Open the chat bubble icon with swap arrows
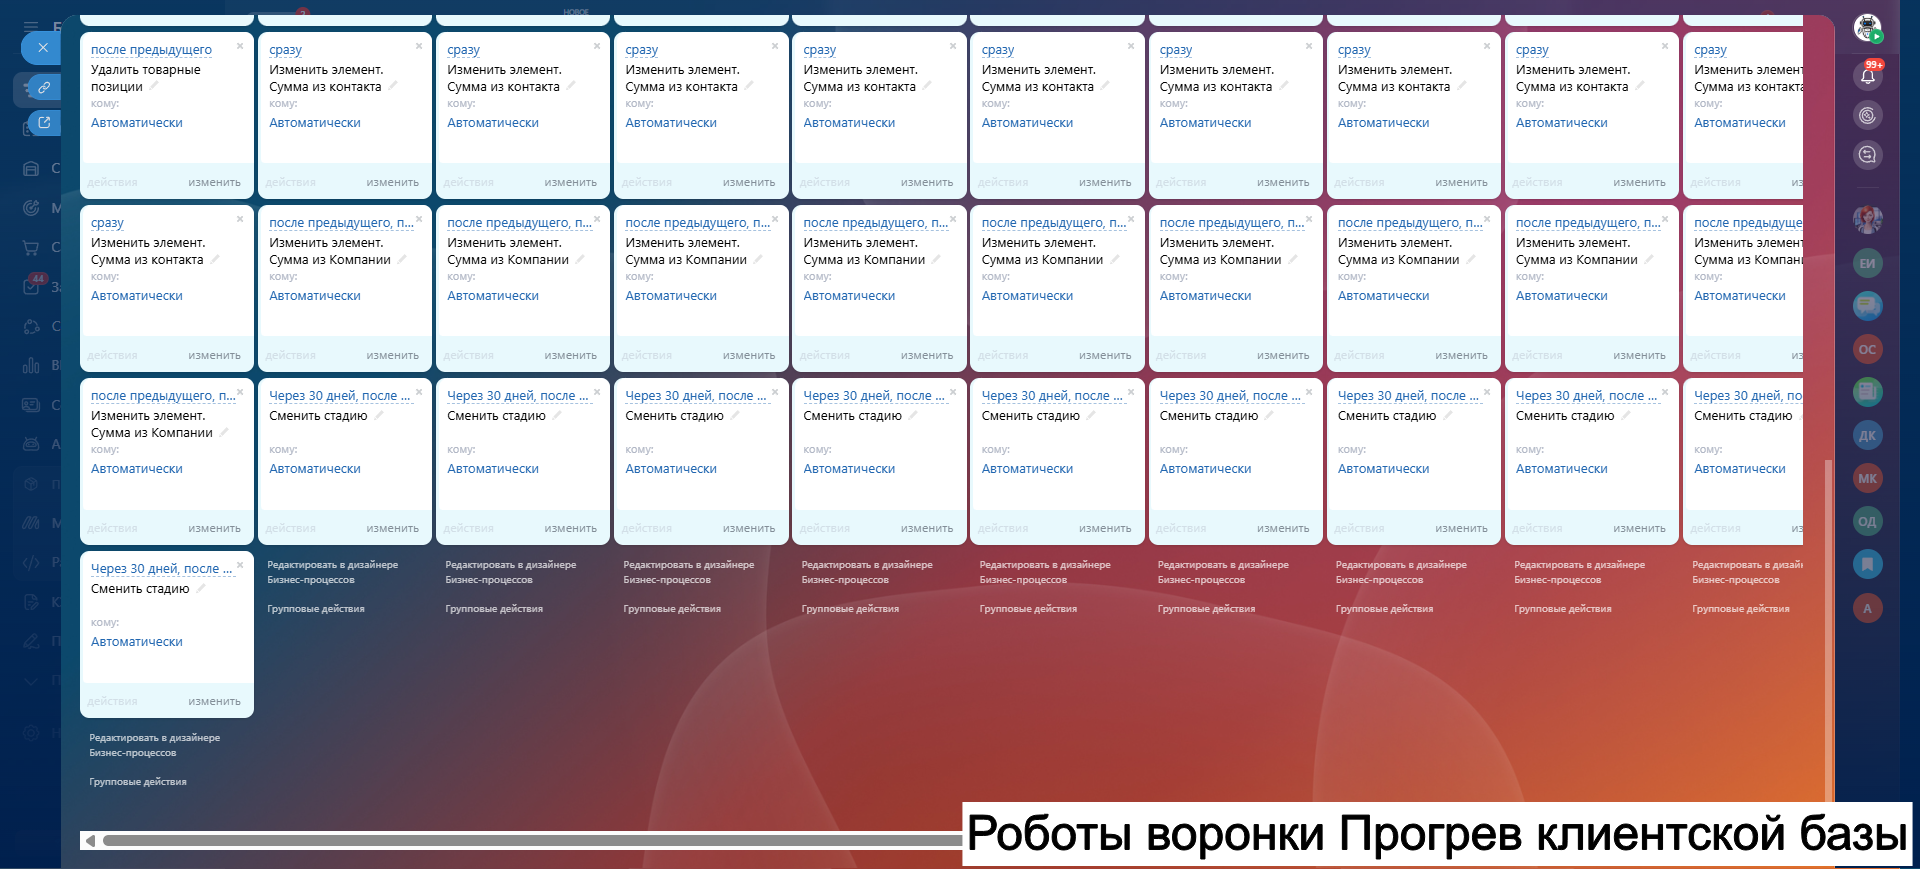The height and width of the screenshot is (869, 1920). 1867,155
